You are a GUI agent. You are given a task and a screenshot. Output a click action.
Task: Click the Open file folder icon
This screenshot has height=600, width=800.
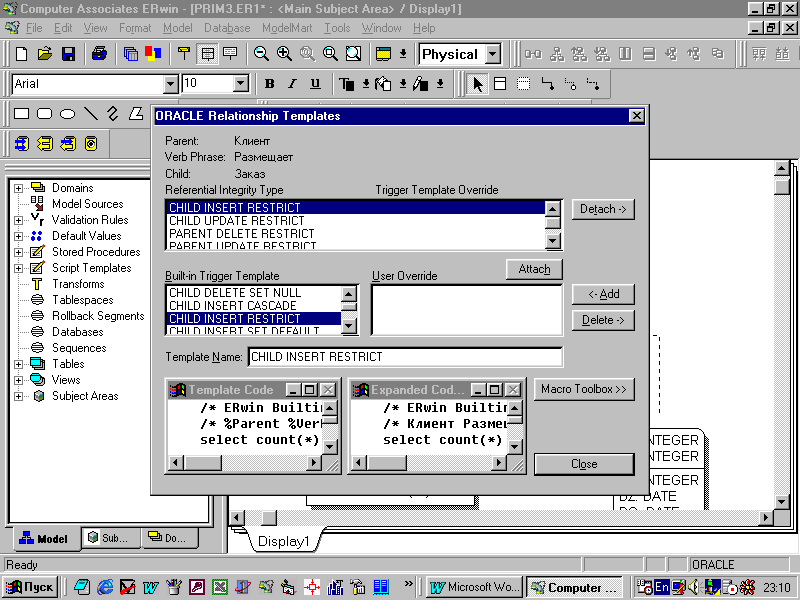(x=45, y=54)
